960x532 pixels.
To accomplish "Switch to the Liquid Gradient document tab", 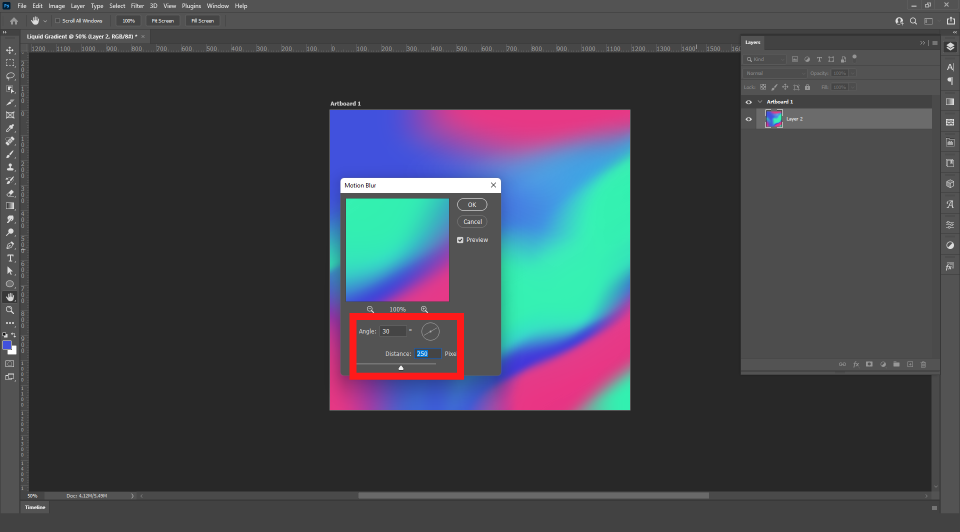I will [x=82, y=36].
